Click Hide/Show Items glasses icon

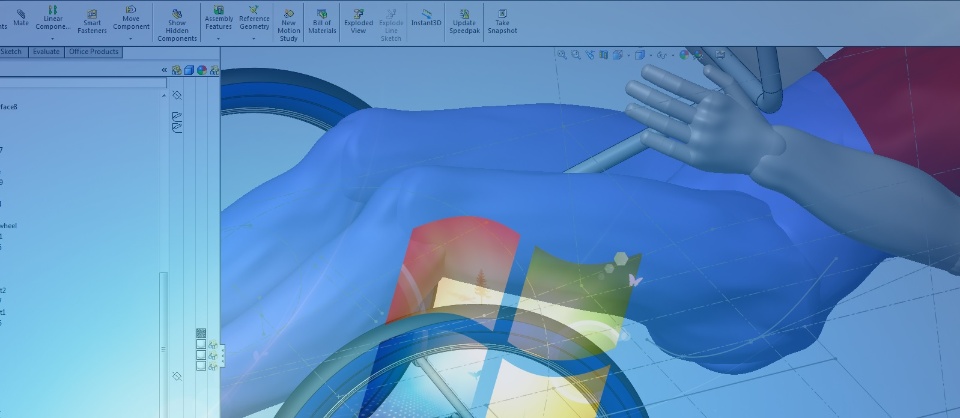coord(662,54)
